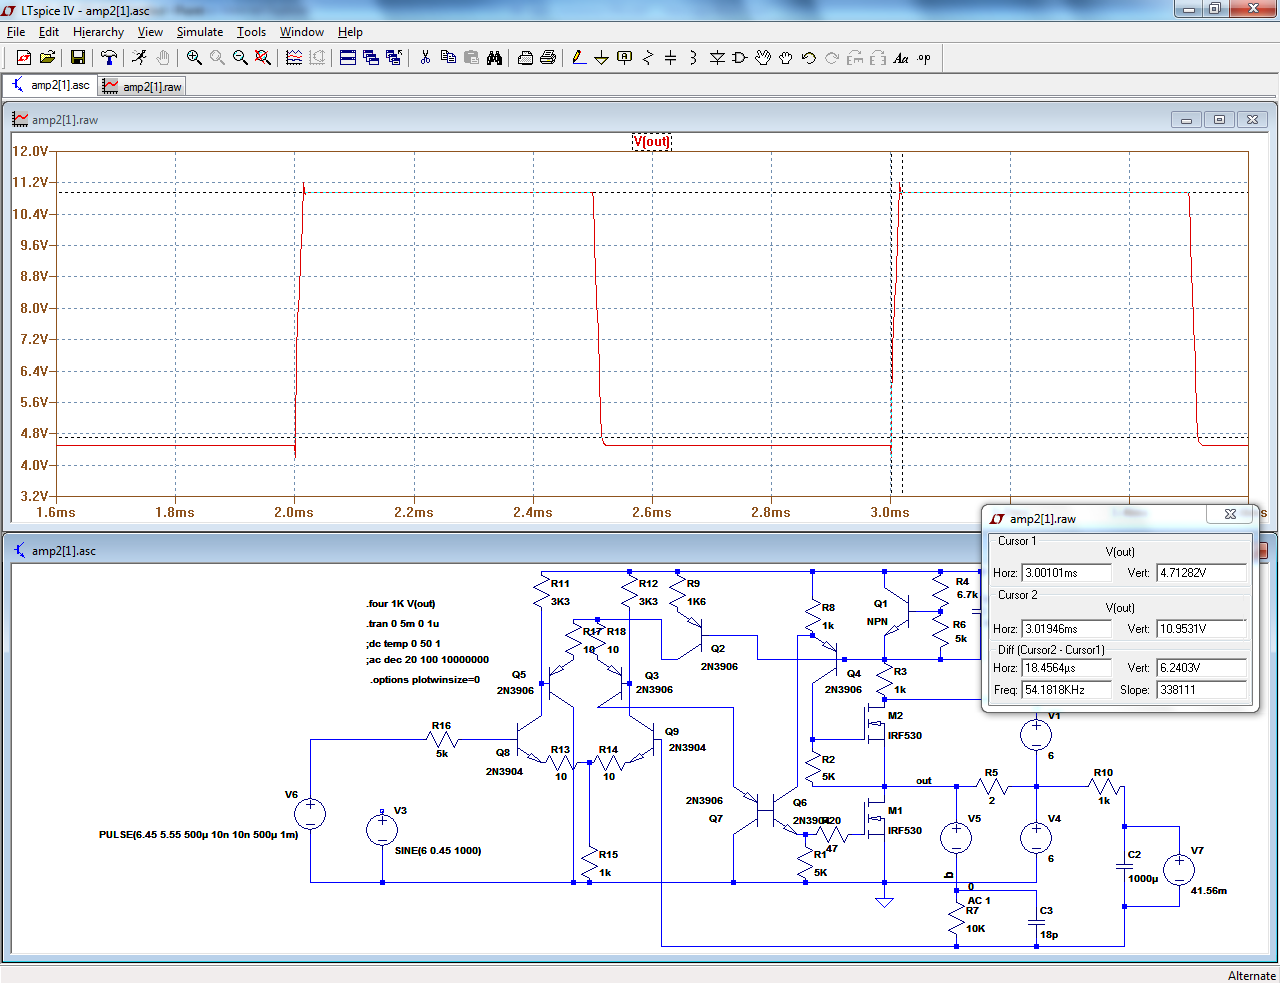Click the Diff Horz 18.4564µs field
This screenshot has height=984, width=1280.
point(1066,668)
